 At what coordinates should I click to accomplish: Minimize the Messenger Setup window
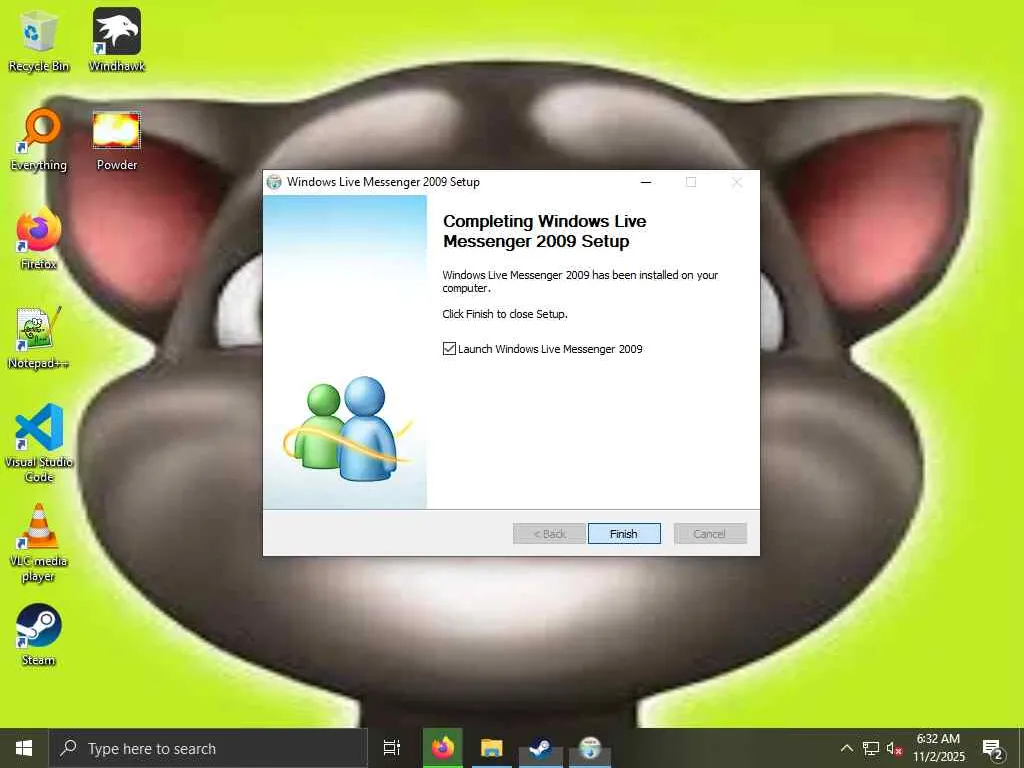(646, 182)
